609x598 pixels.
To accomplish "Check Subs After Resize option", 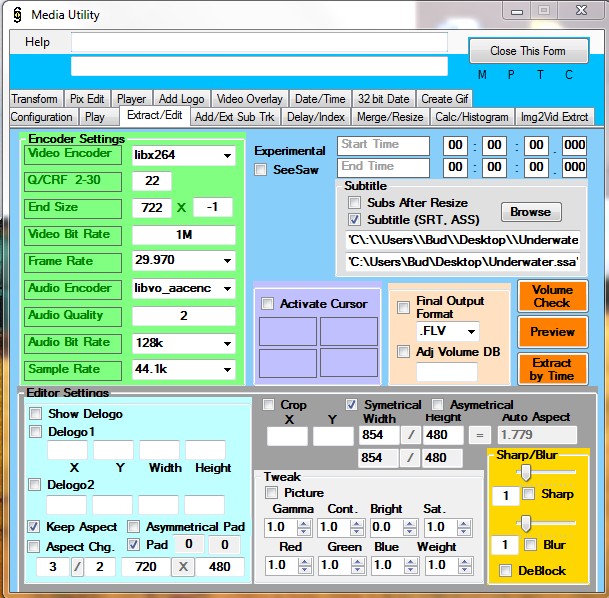I will pos(354,202).
